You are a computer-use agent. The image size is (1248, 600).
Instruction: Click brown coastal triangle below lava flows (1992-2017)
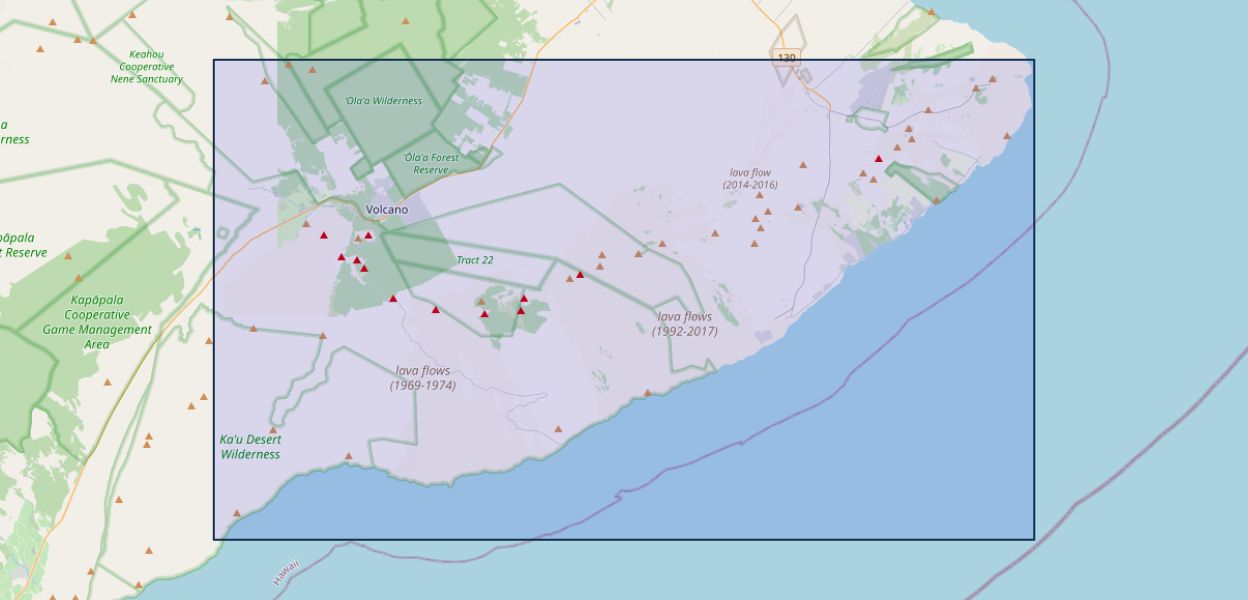(x=647, y=393)
